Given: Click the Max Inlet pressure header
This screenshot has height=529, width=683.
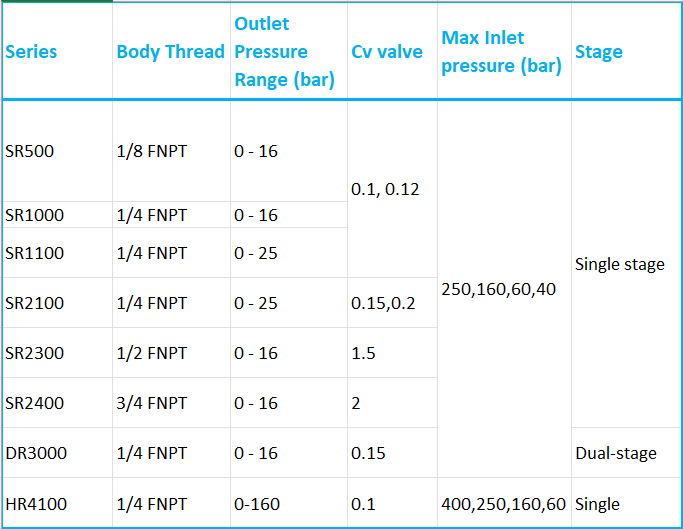Looking at the screenshot, I should coord(501,52).
